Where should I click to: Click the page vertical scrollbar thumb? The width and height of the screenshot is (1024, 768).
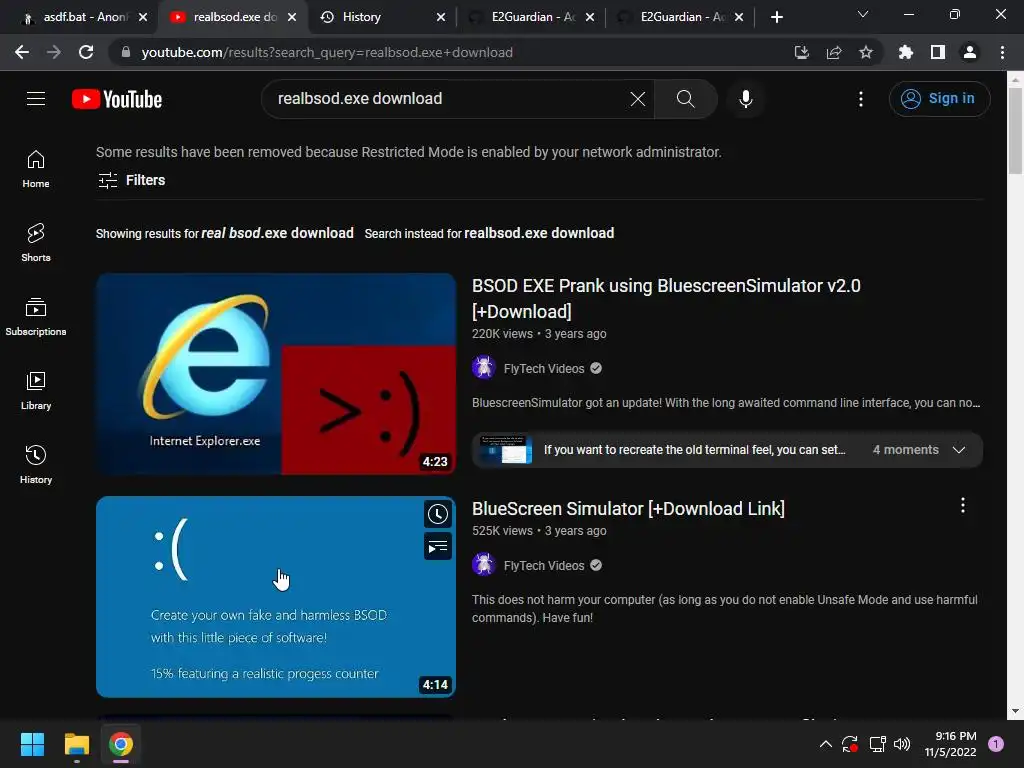(1015, 131)
